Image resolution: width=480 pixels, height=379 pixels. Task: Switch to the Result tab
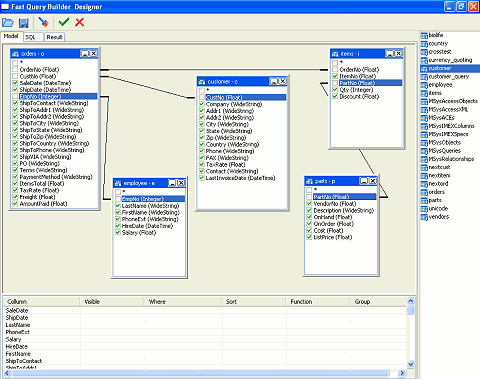click(54, 37)
